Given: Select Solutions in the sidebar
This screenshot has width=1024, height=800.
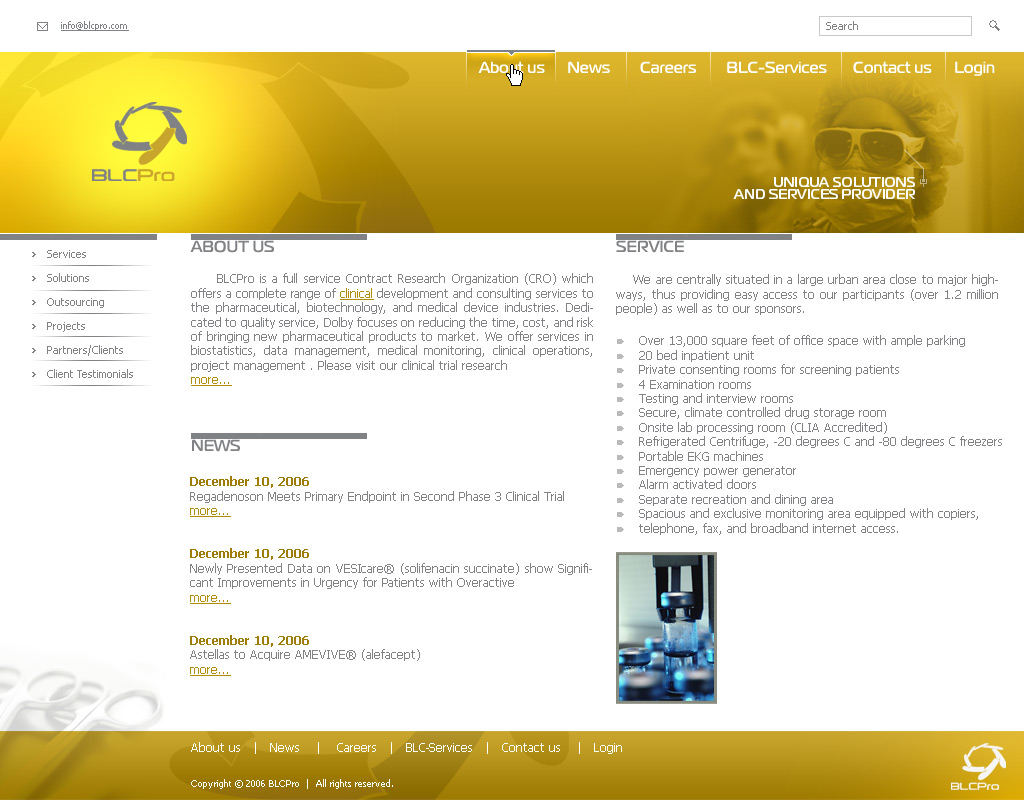Looking at the screenshot, I should pyautogui.click(x=68, y=278).
